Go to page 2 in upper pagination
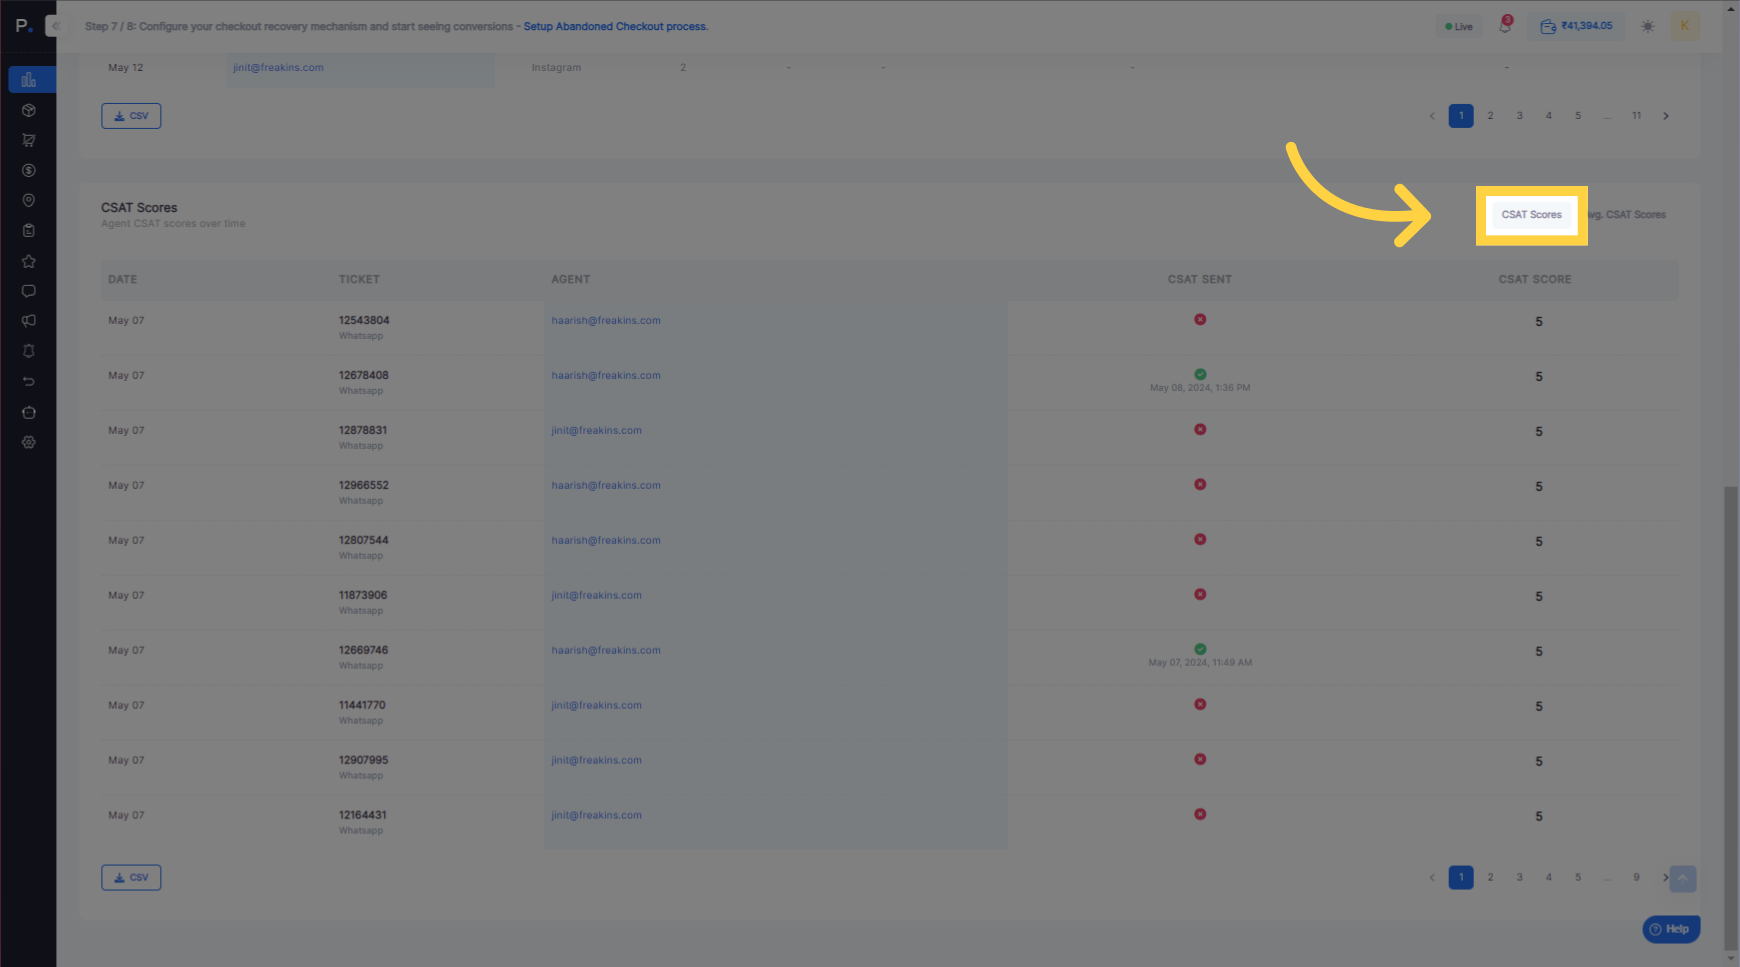Viewport: 1740px width, 967px height. [1490, 116]
